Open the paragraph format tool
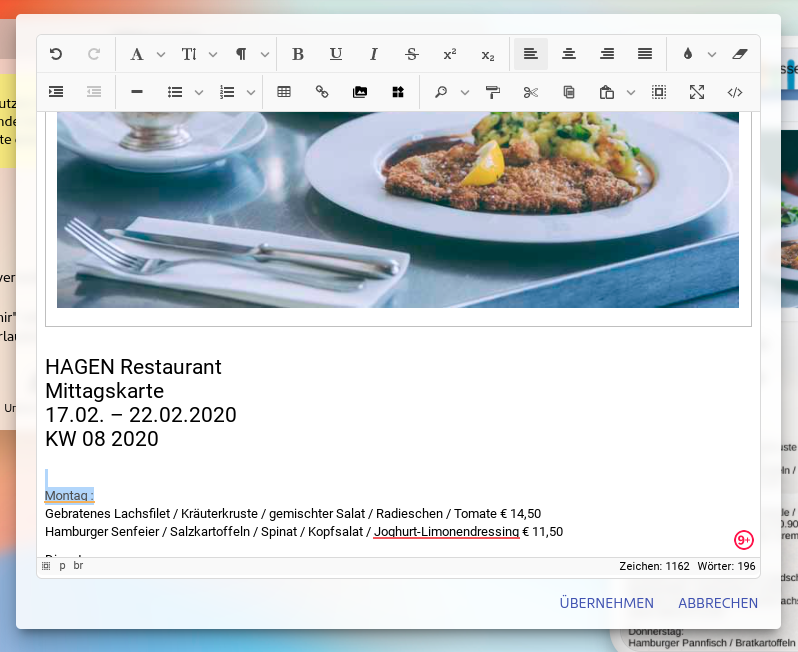The height and width of the screenshot is (652, 798). pyautogui.click(x=241, y=54)
